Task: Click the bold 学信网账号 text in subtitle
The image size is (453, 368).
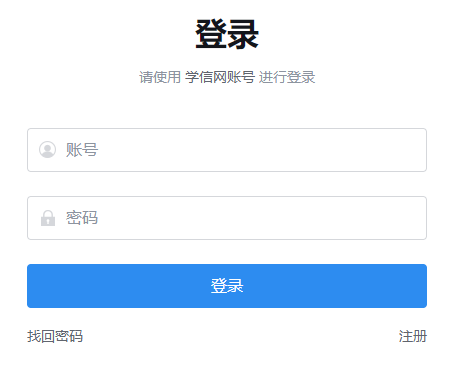Action: [220, 77]
